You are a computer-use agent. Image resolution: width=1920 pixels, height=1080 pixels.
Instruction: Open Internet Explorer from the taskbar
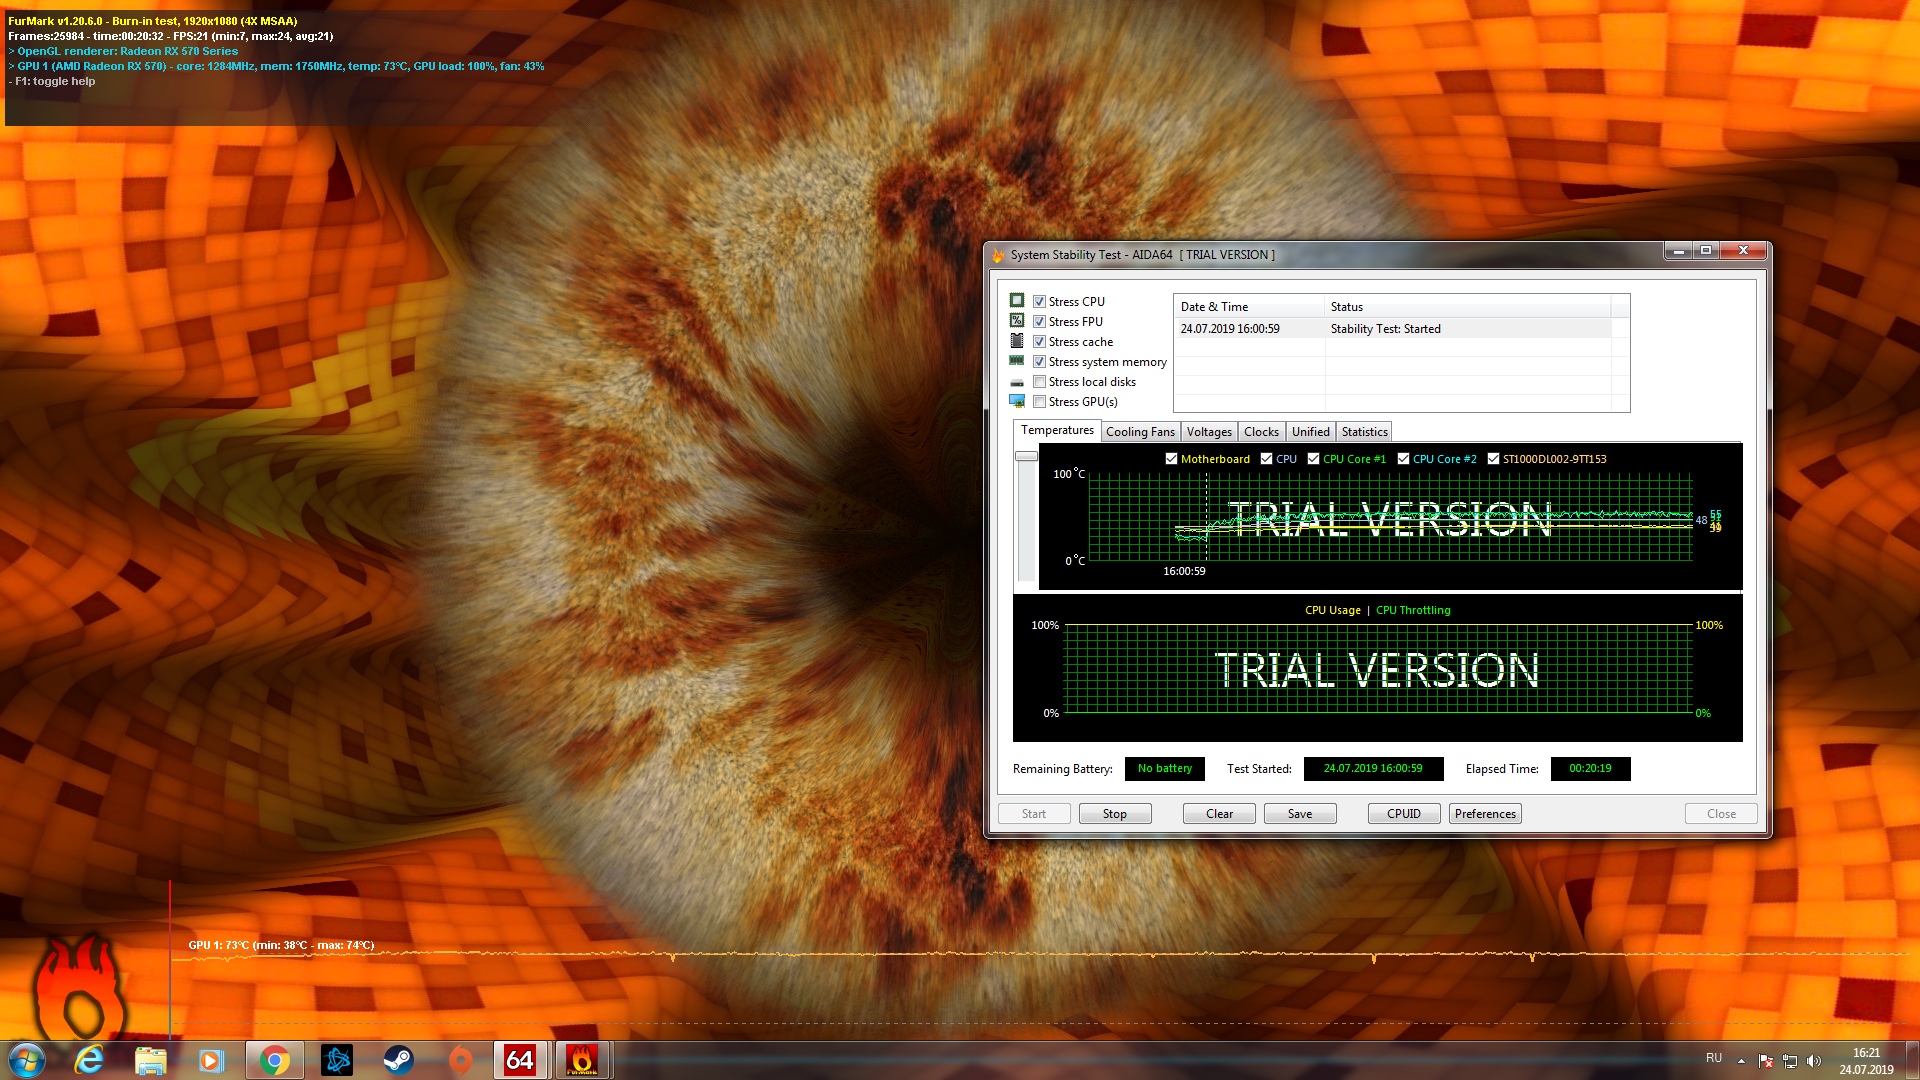pos(89,1060)
